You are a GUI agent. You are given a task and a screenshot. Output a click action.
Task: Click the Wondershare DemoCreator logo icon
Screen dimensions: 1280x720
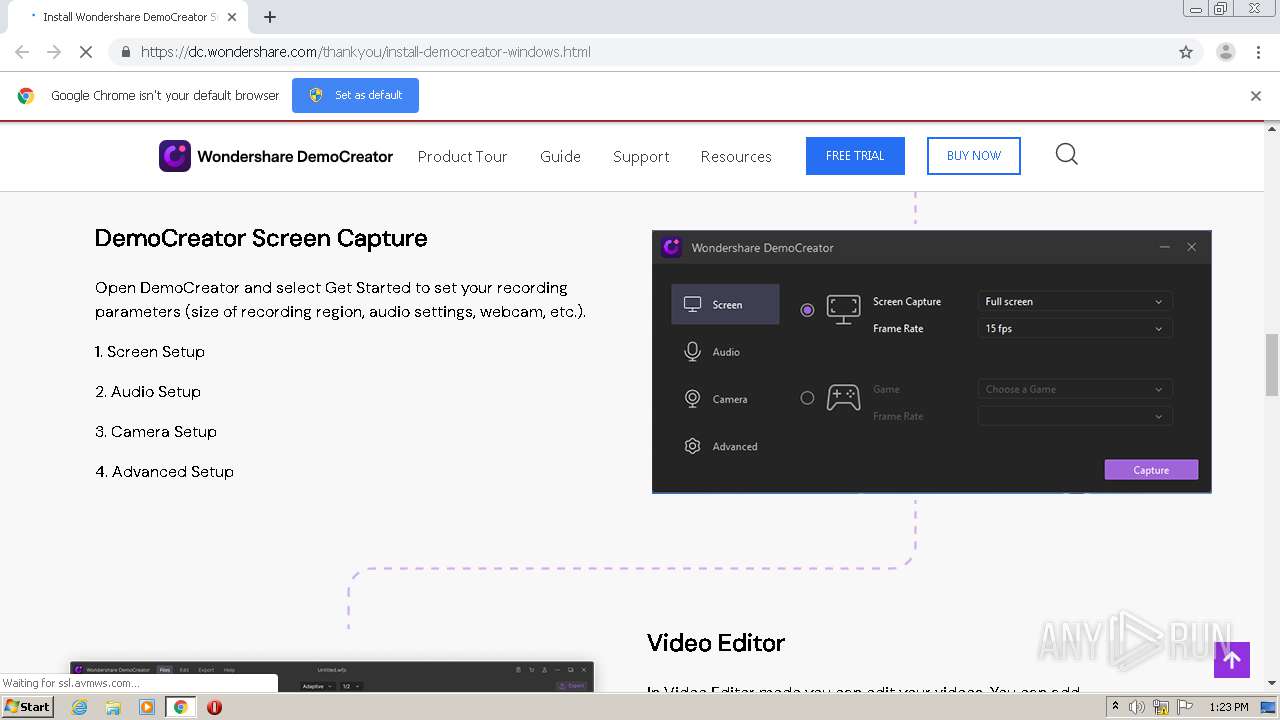pos(175,156)
